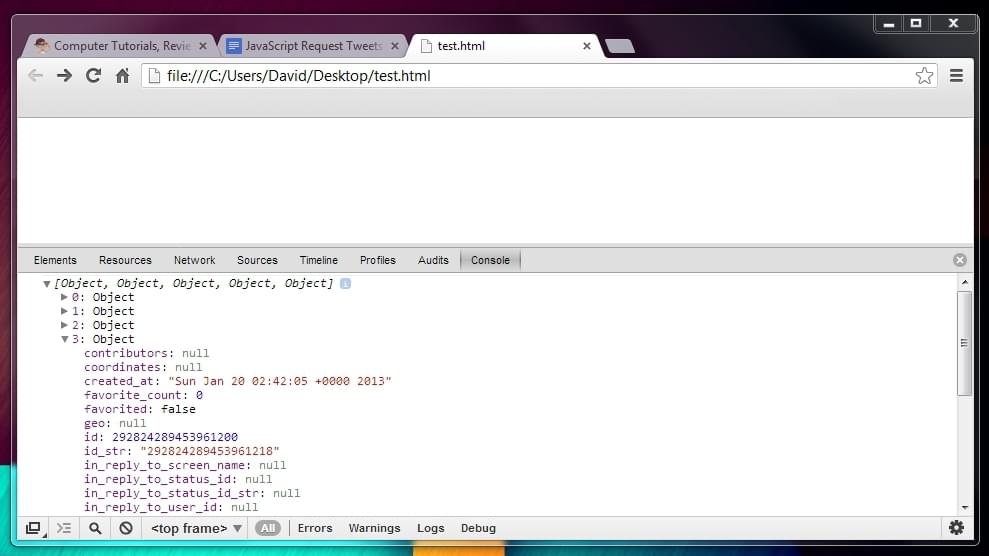Viewport: 989px width, 556px height.
Task: Open the Profiles panel
Action: click(378, 260)
